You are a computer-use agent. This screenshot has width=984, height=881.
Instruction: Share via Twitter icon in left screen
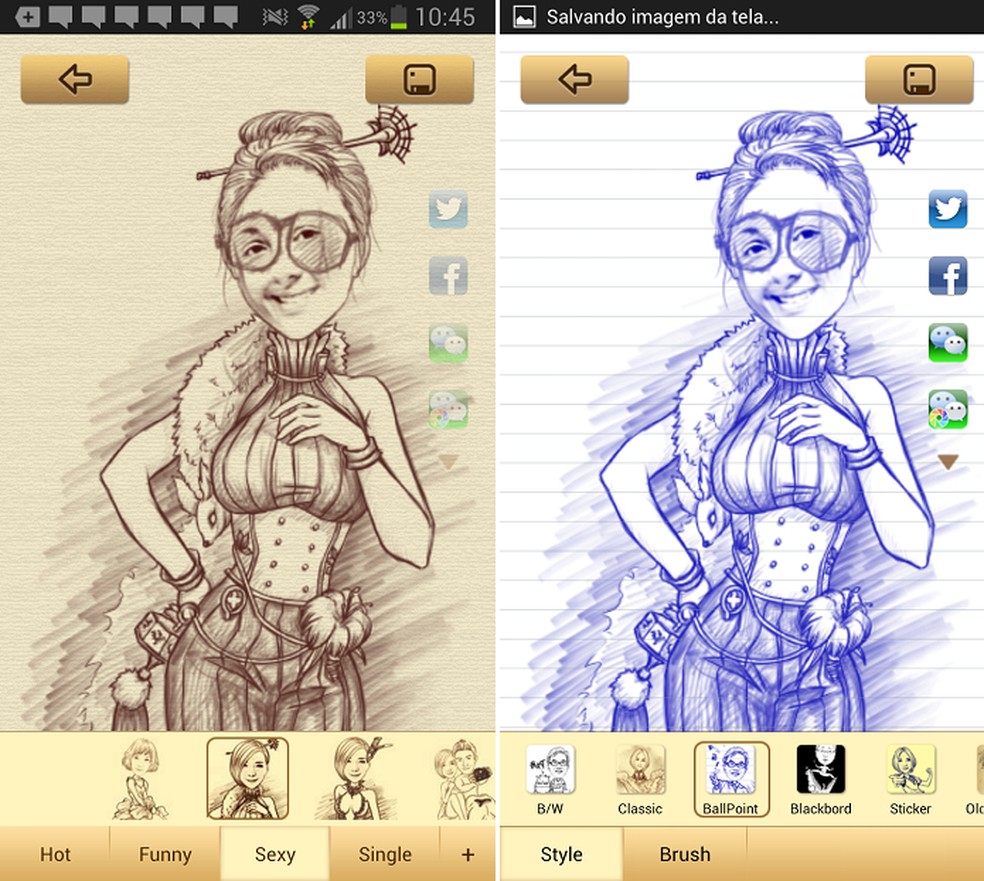(x=448, y=209)
